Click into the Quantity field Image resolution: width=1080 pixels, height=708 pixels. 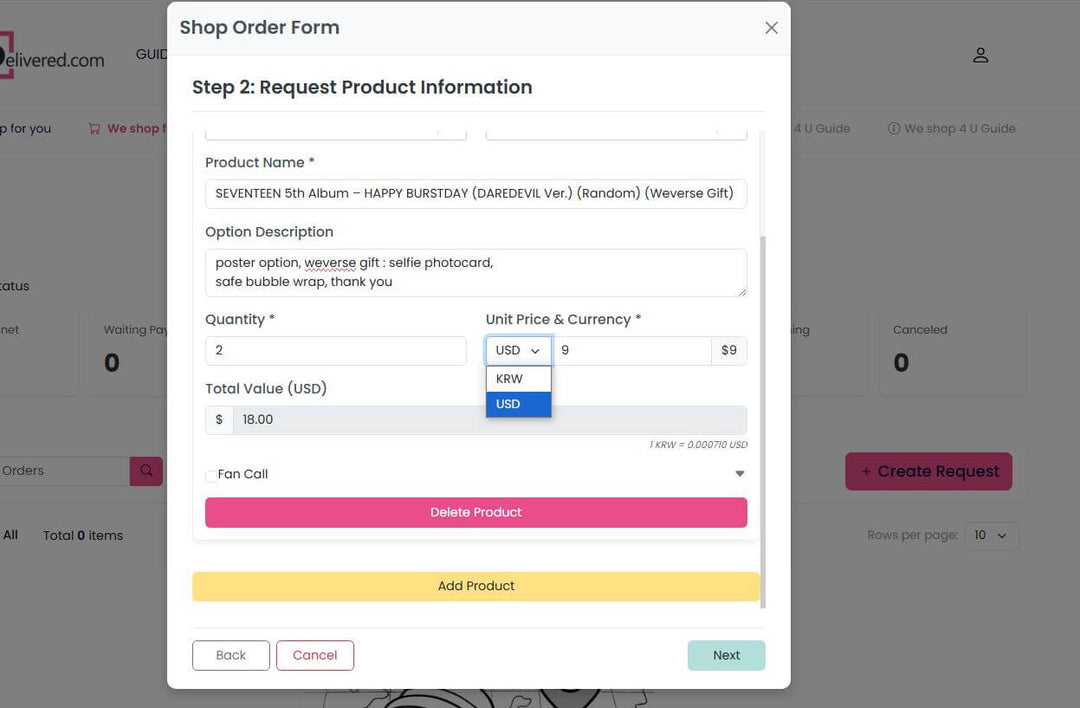click(x=335, y=351)
